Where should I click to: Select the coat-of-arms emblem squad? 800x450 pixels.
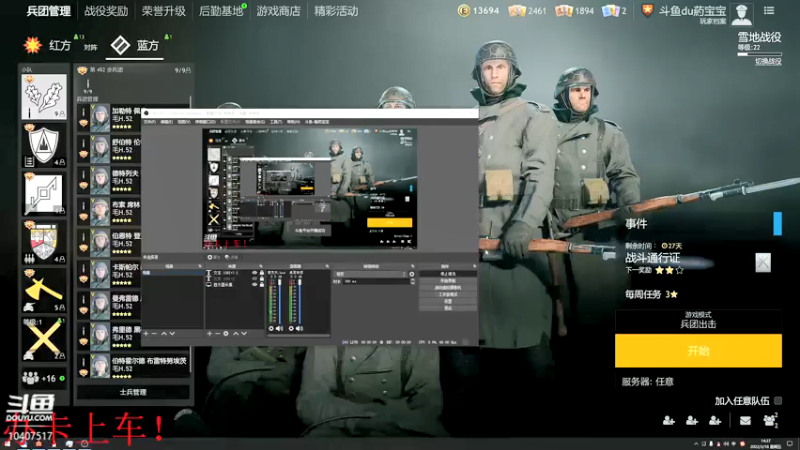pos(44,242)
